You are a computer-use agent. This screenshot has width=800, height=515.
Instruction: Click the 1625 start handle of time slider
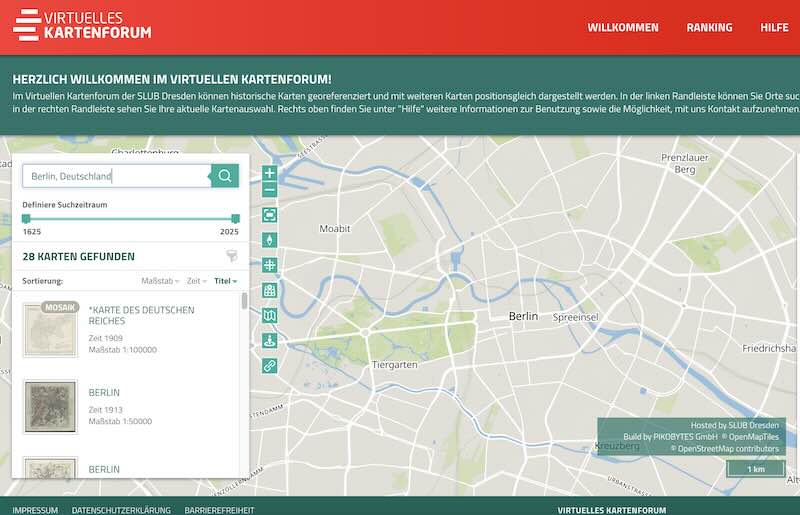point(26,219)
